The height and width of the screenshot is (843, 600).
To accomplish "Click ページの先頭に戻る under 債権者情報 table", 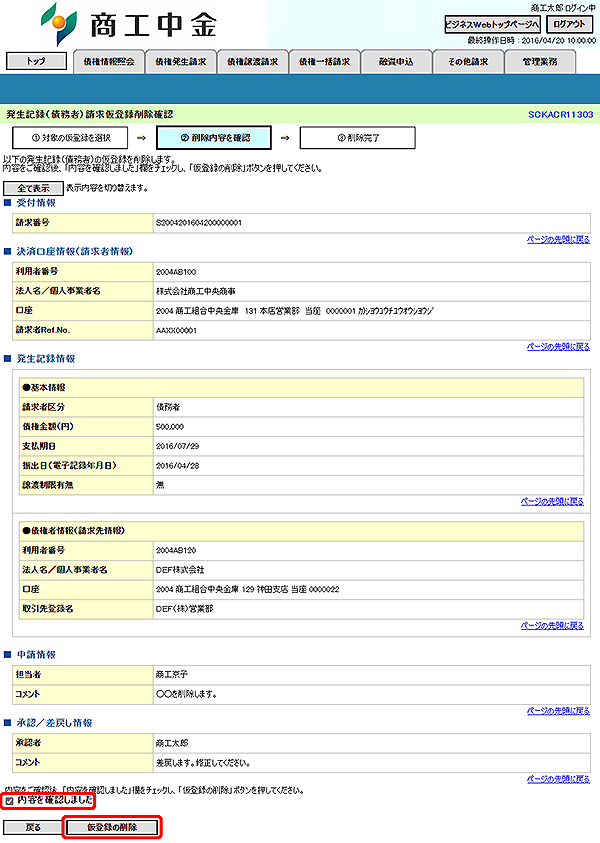I will pos(552,626).
